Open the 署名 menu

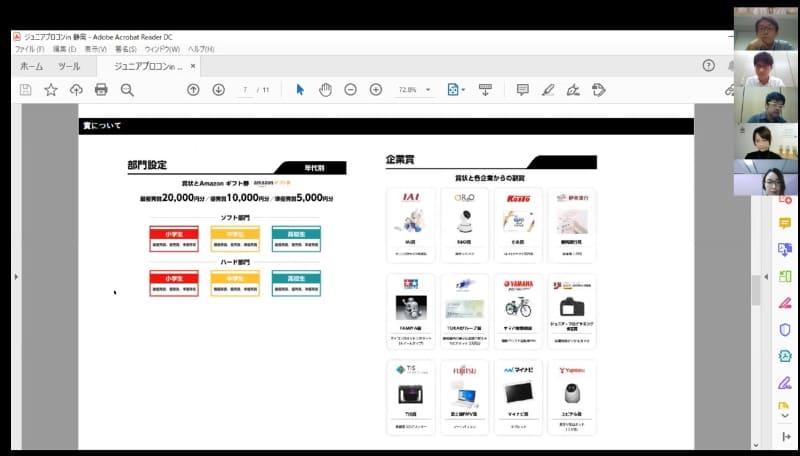126,49
